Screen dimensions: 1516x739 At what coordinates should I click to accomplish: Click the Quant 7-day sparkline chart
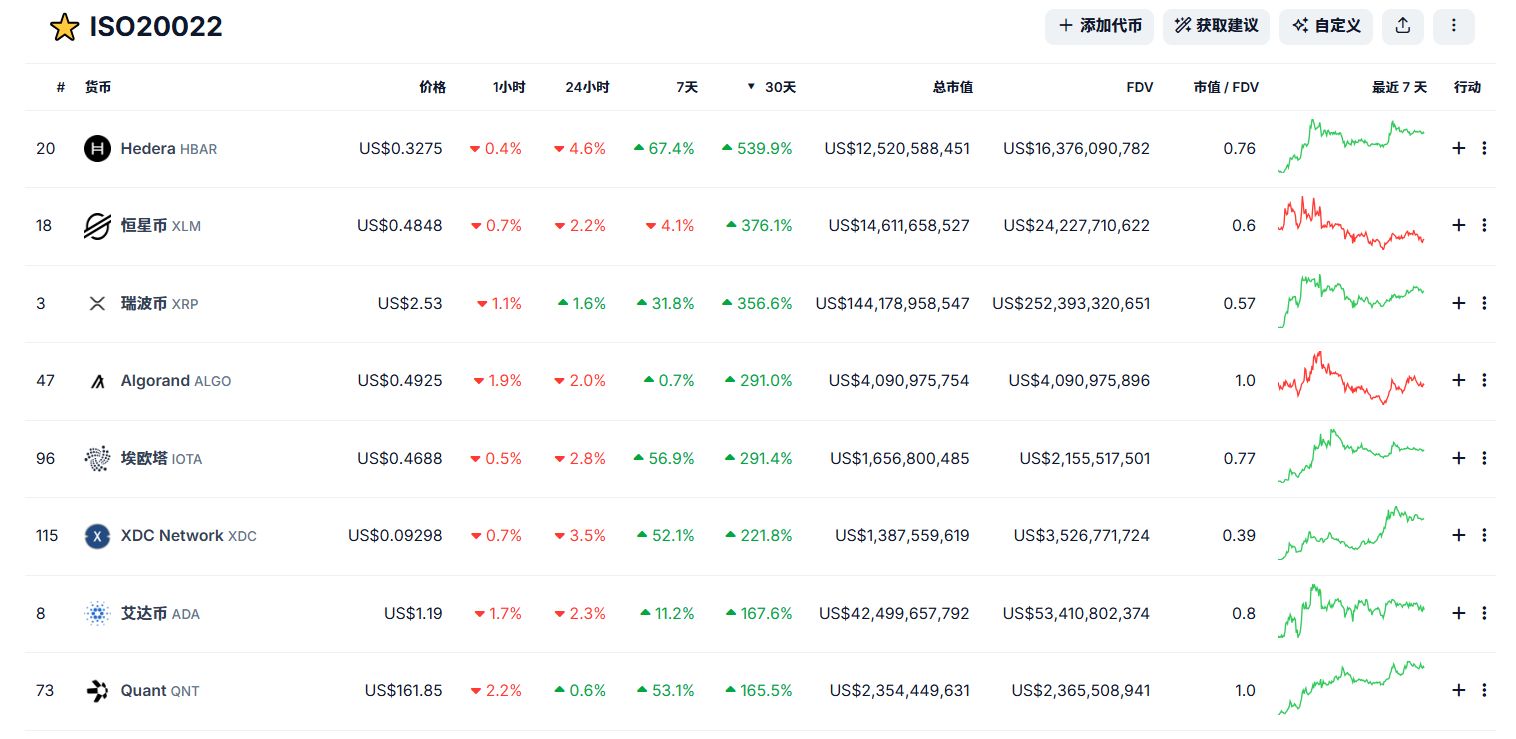[1351, 688]
